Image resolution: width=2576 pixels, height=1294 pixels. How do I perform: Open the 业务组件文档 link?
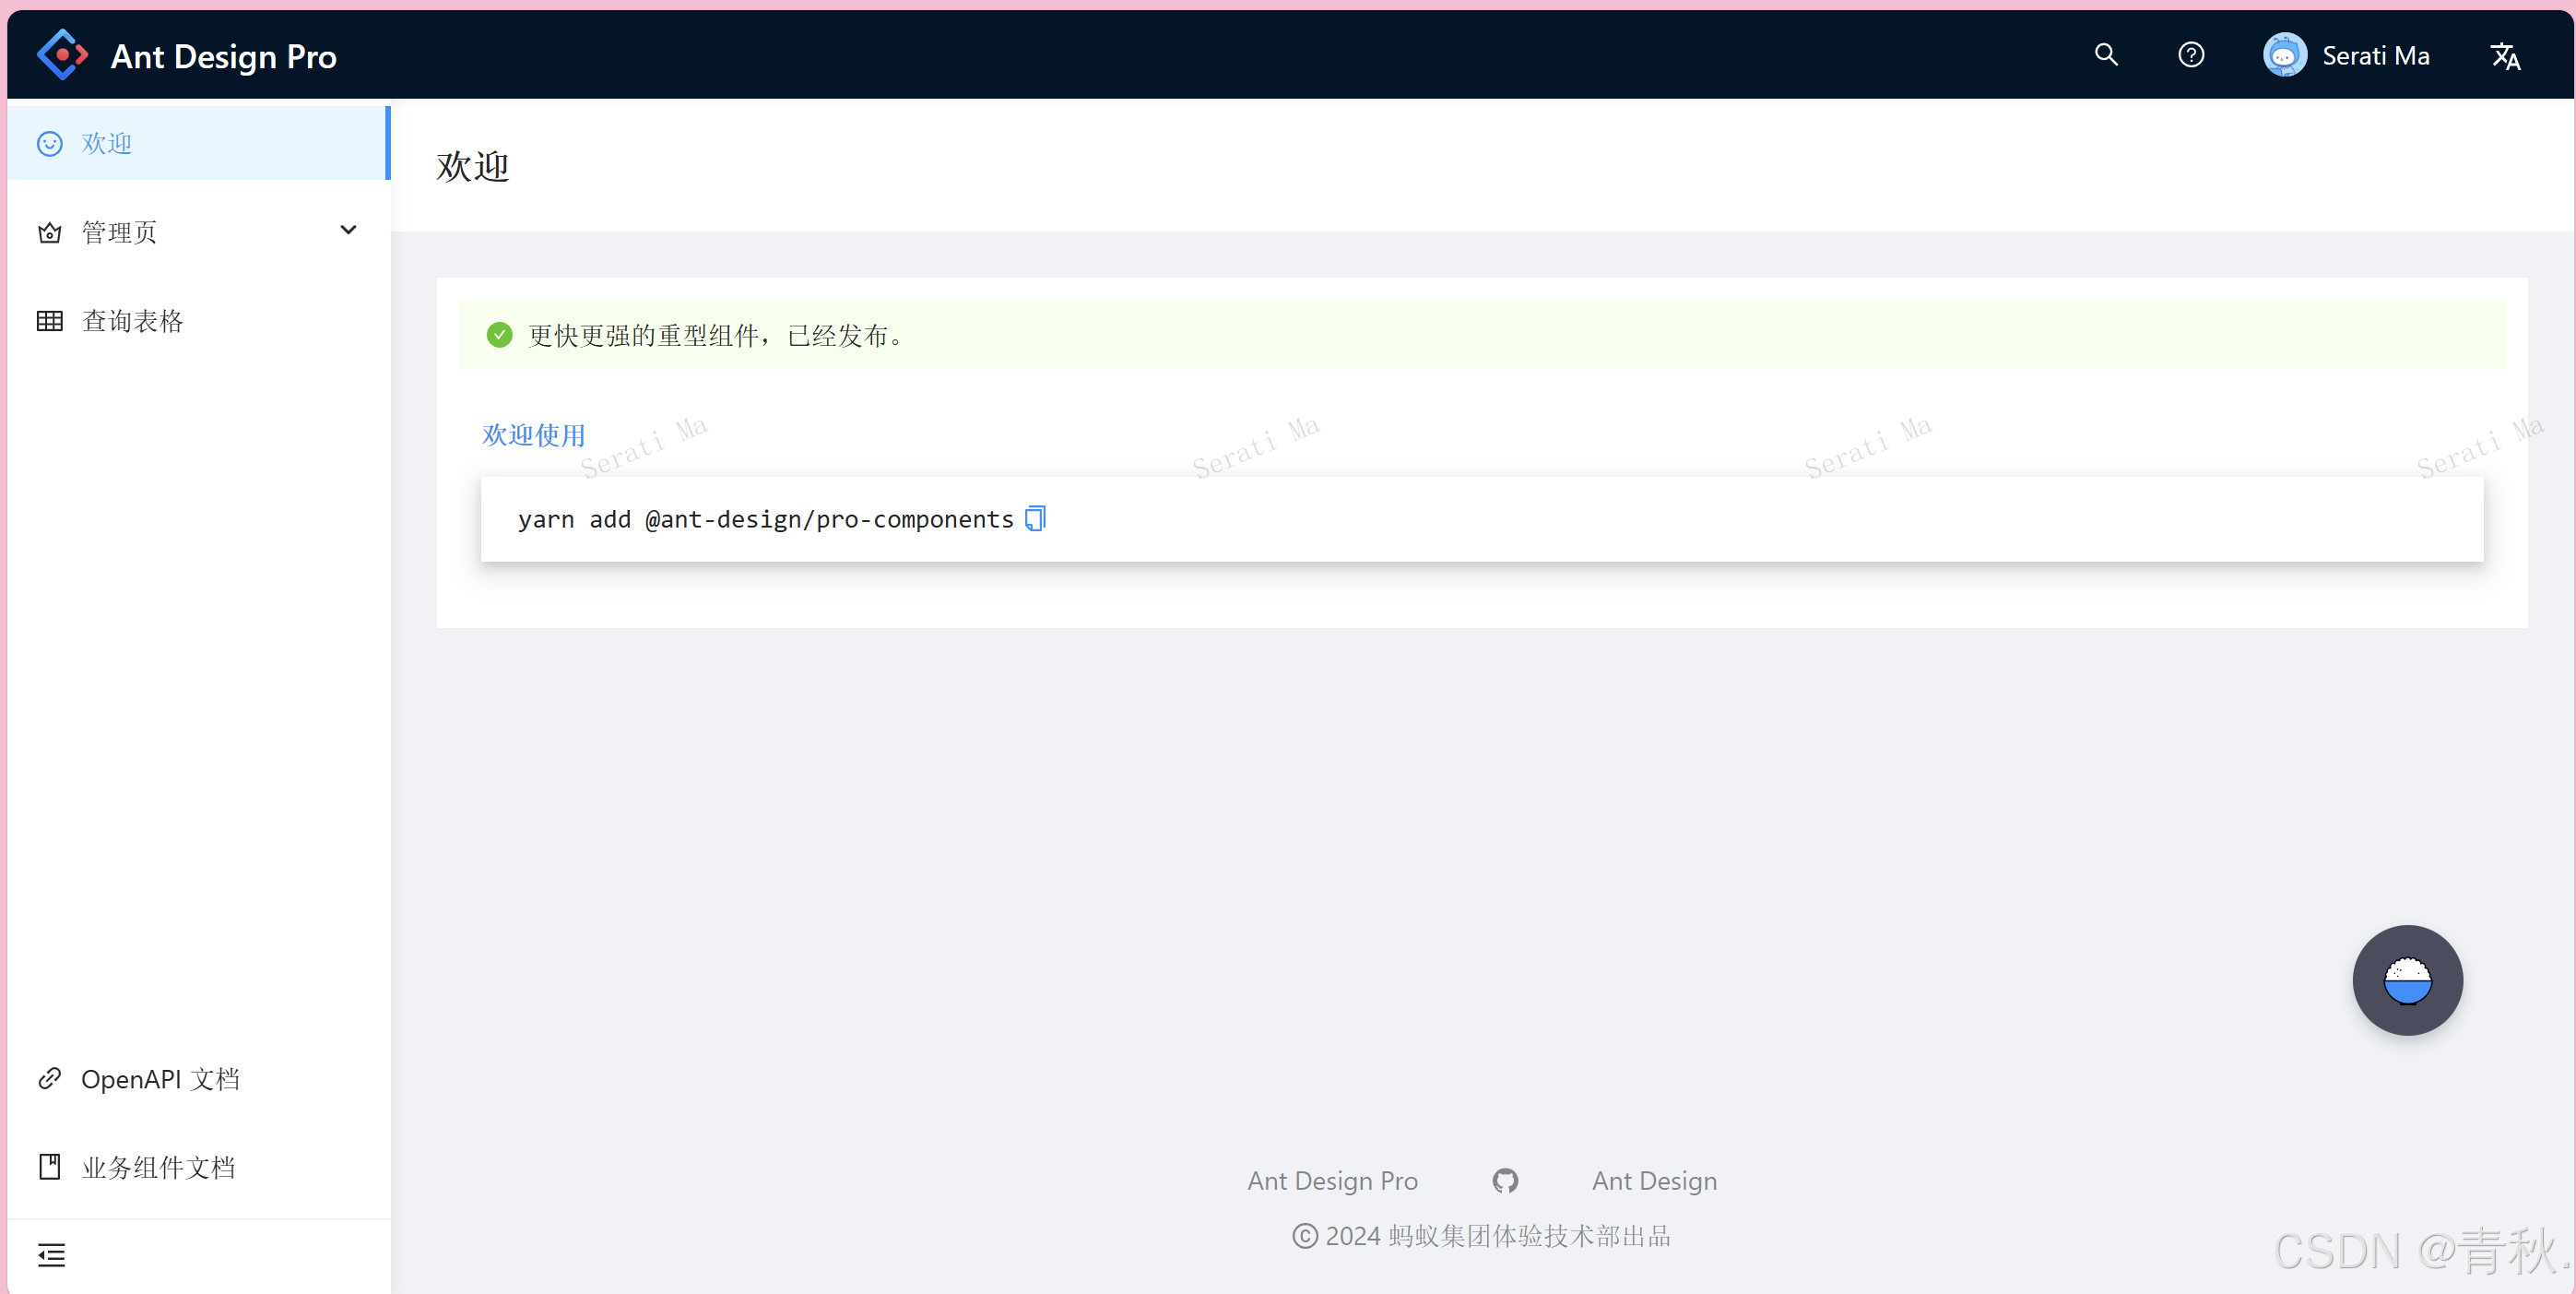[158, 1167]
